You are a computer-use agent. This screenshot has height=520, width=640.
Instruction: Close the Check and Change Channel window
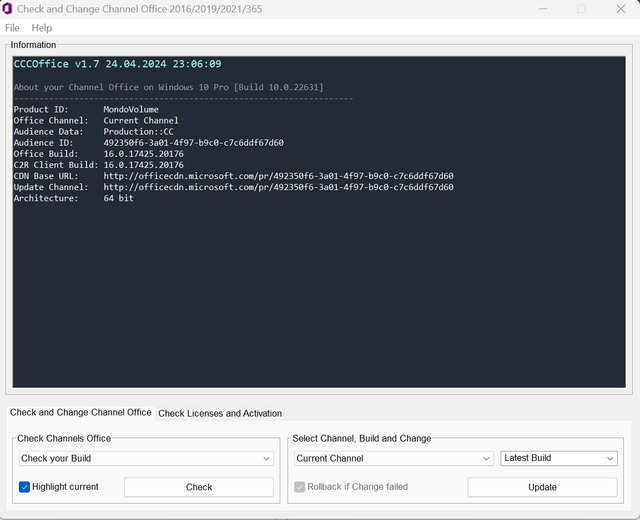pyautogui.click(x=620, y=9)
